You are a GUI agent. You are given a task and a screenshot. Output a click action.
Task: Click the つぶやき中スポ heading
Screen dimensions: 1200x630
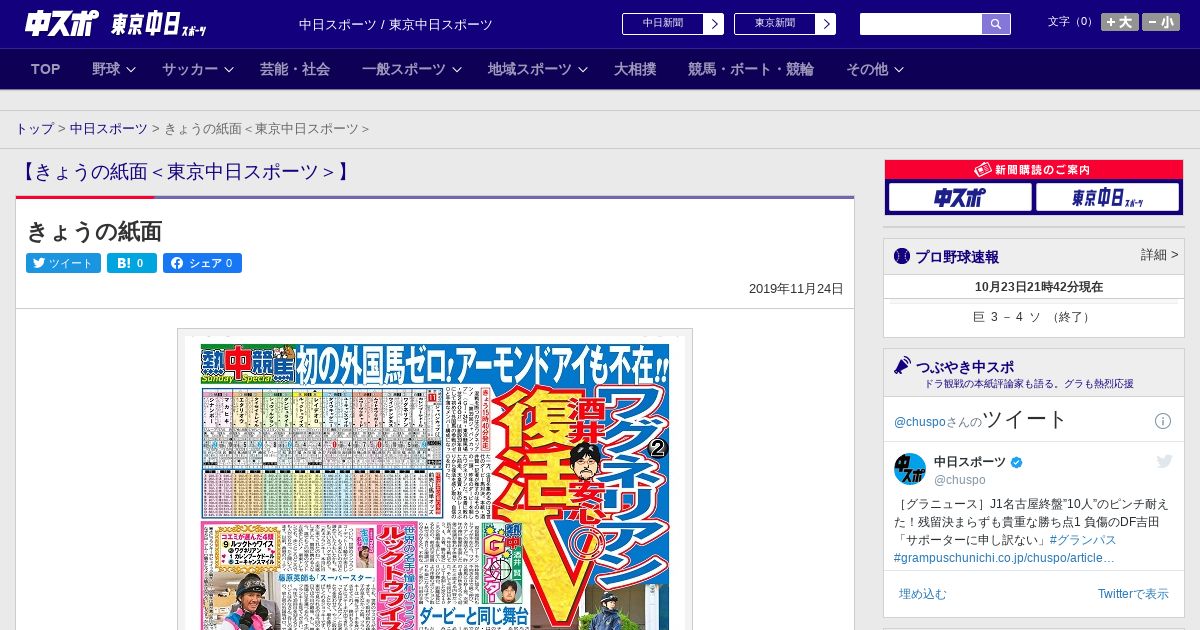(964, 366)
